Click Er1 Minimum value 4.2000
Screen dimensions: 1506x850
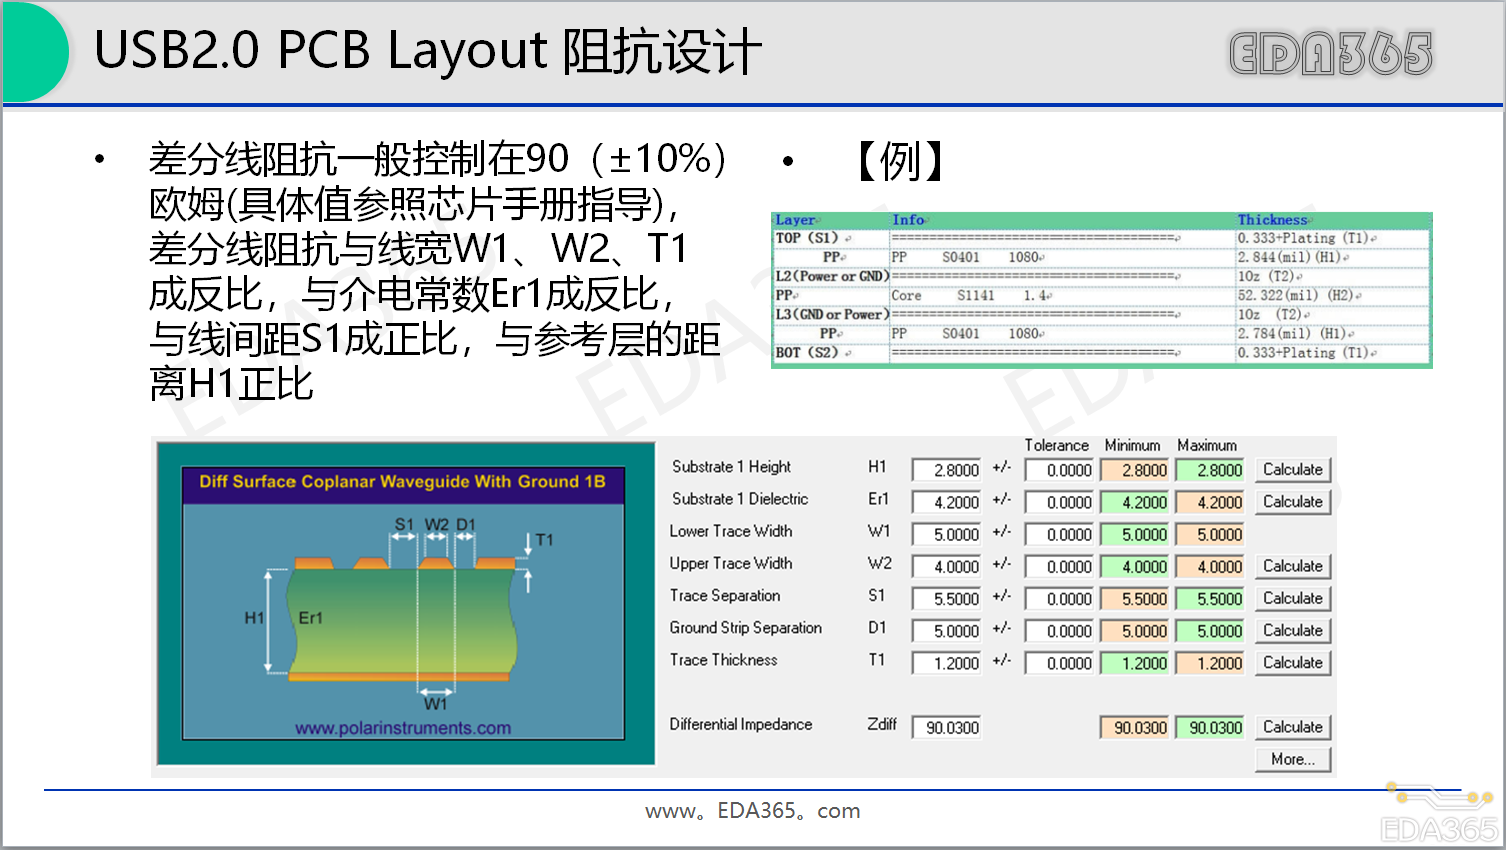tap(1135, 502)
